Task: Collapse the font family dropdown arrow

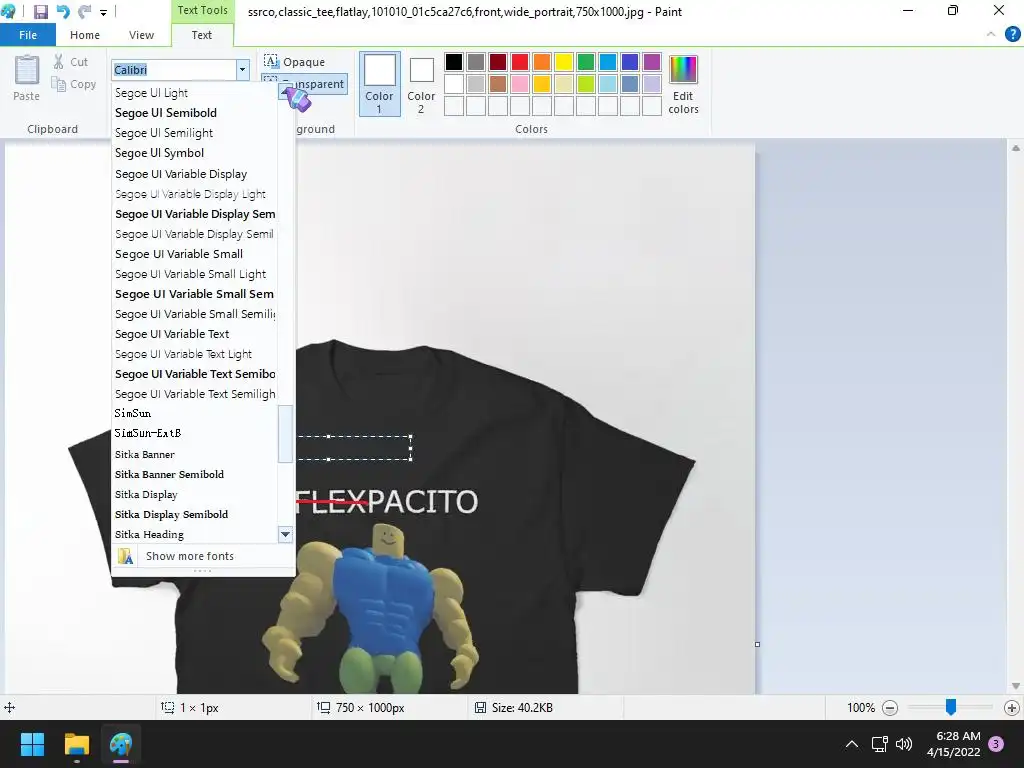Action: tap(242, 70)
